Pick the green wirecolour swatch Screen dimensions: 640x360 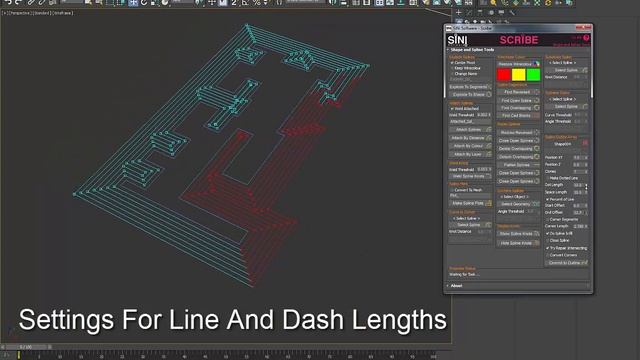(x=533, y=74)
